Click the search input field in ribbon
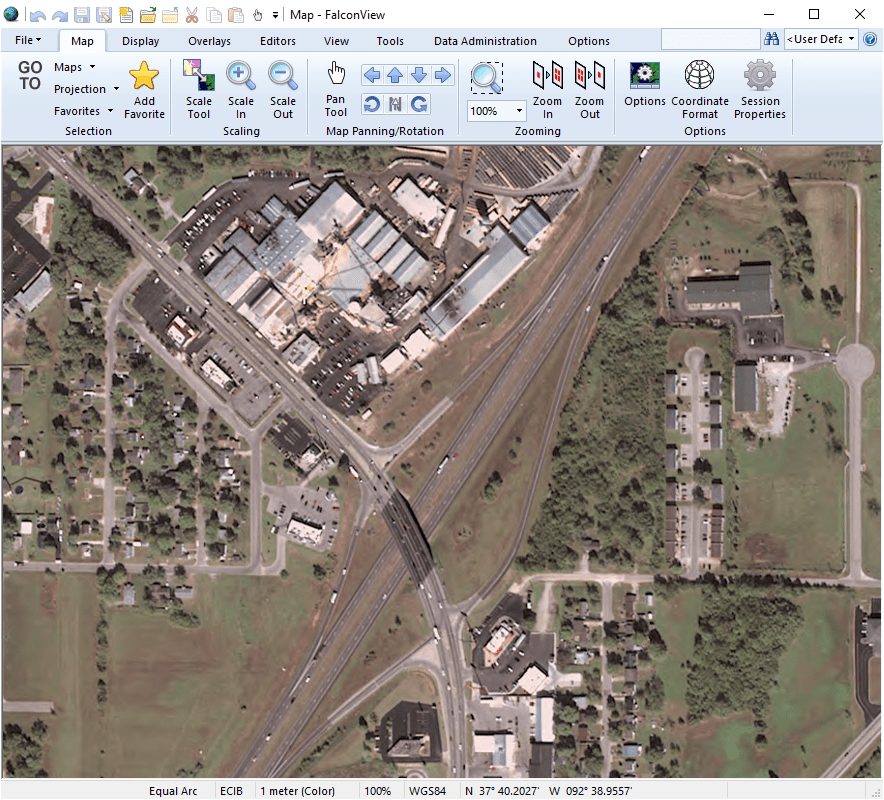The width and height of the screenshot is (884, 800). (x=710, y=39)
